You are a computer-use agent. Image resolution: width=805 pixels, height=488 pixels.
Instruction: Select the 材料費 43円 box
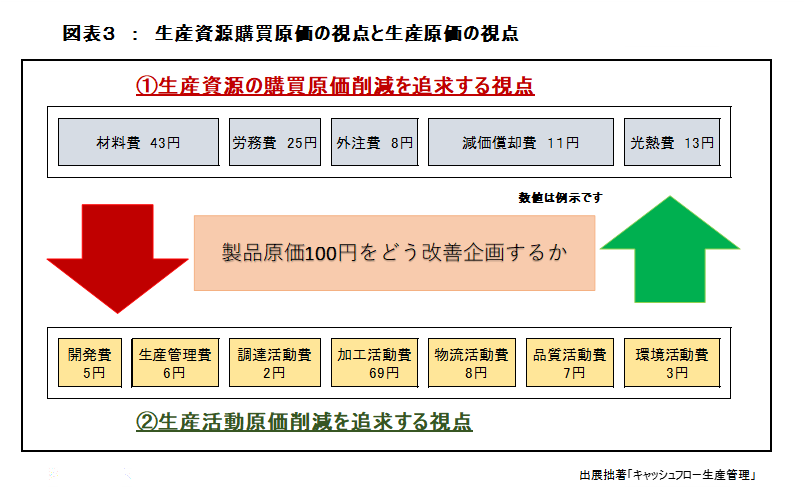(x=138, y=142)
